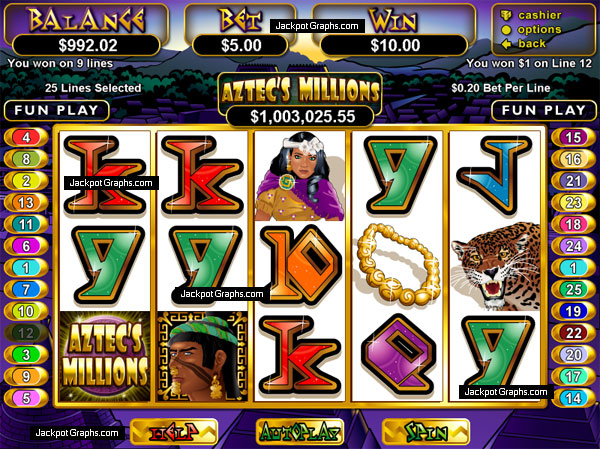600x449 pixels.
Task: Select payline 15 purple marker
Action: tap(573, 137)
